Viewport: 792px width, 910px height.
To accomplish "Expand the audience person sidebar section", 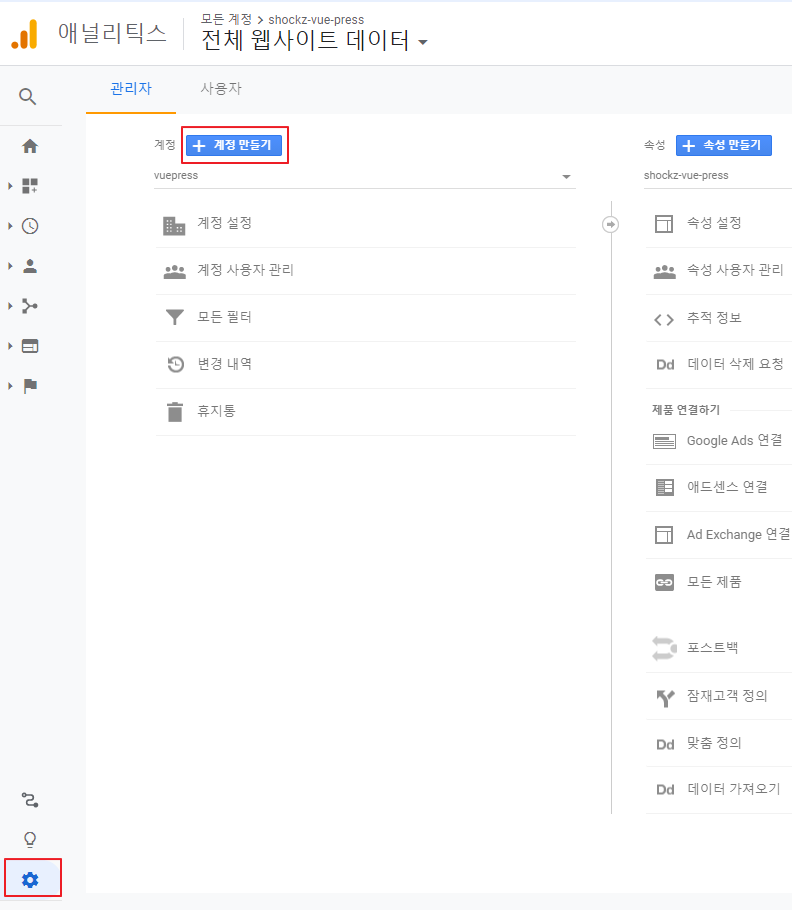I will [x=30, y=266].
